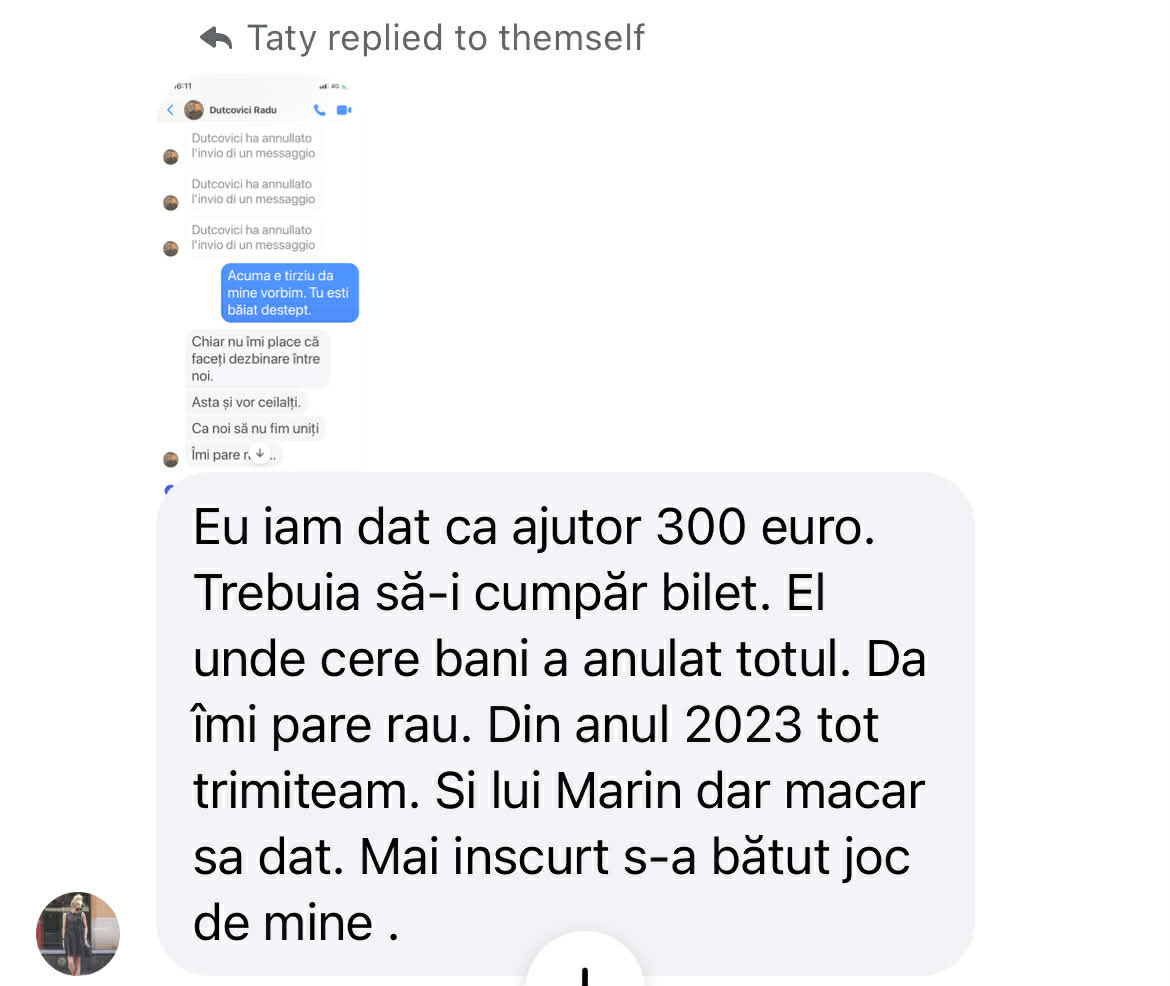Select the blue 'Acuma e tirziu' message bubble
This screenshot has width=1170, height=986.
coord(290,293)
